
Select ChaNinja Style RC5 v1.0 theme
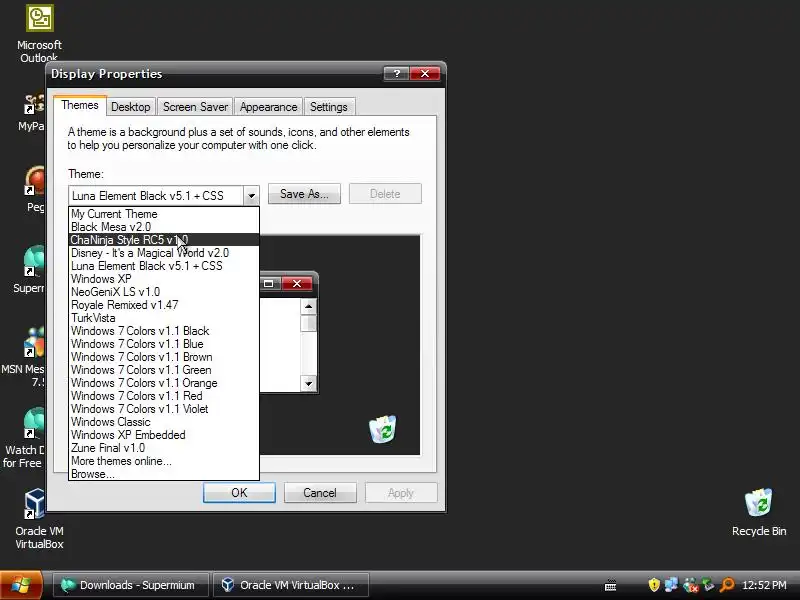pyautogui.click(x=164, y=240)
